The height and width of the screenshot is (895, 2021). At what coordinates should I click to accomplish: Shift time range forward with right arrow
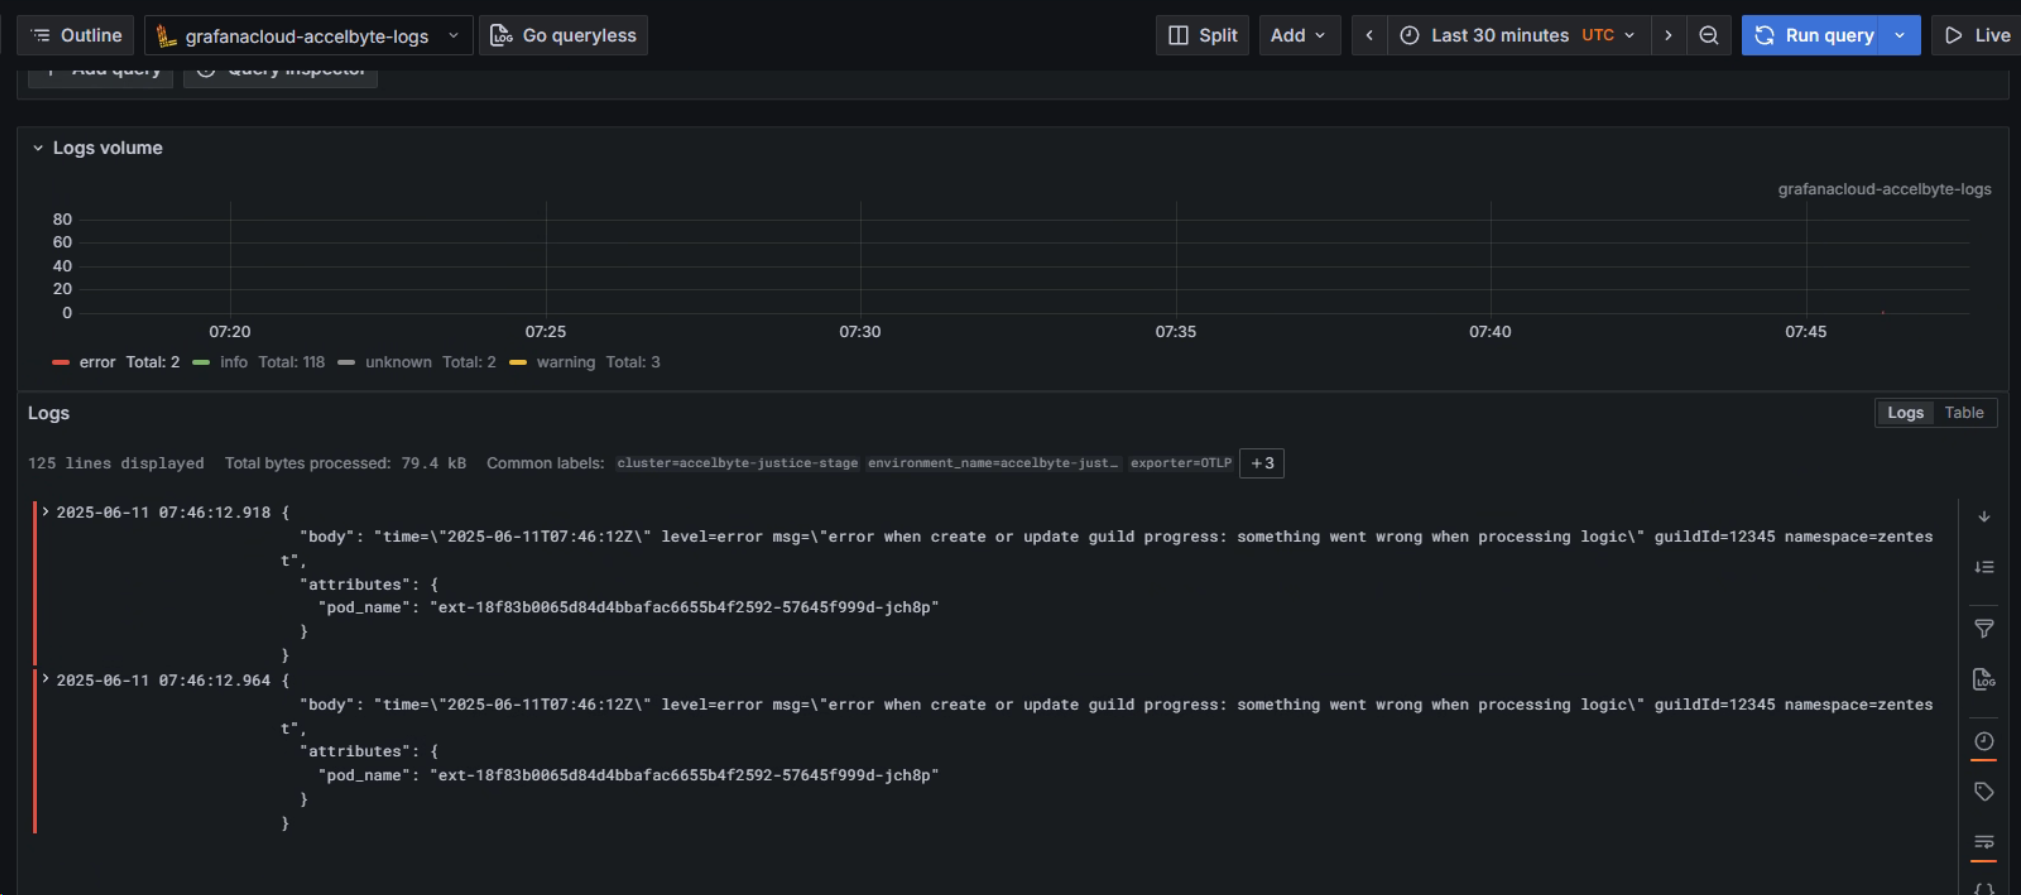pyautogui.click(x=1668, y=35)
